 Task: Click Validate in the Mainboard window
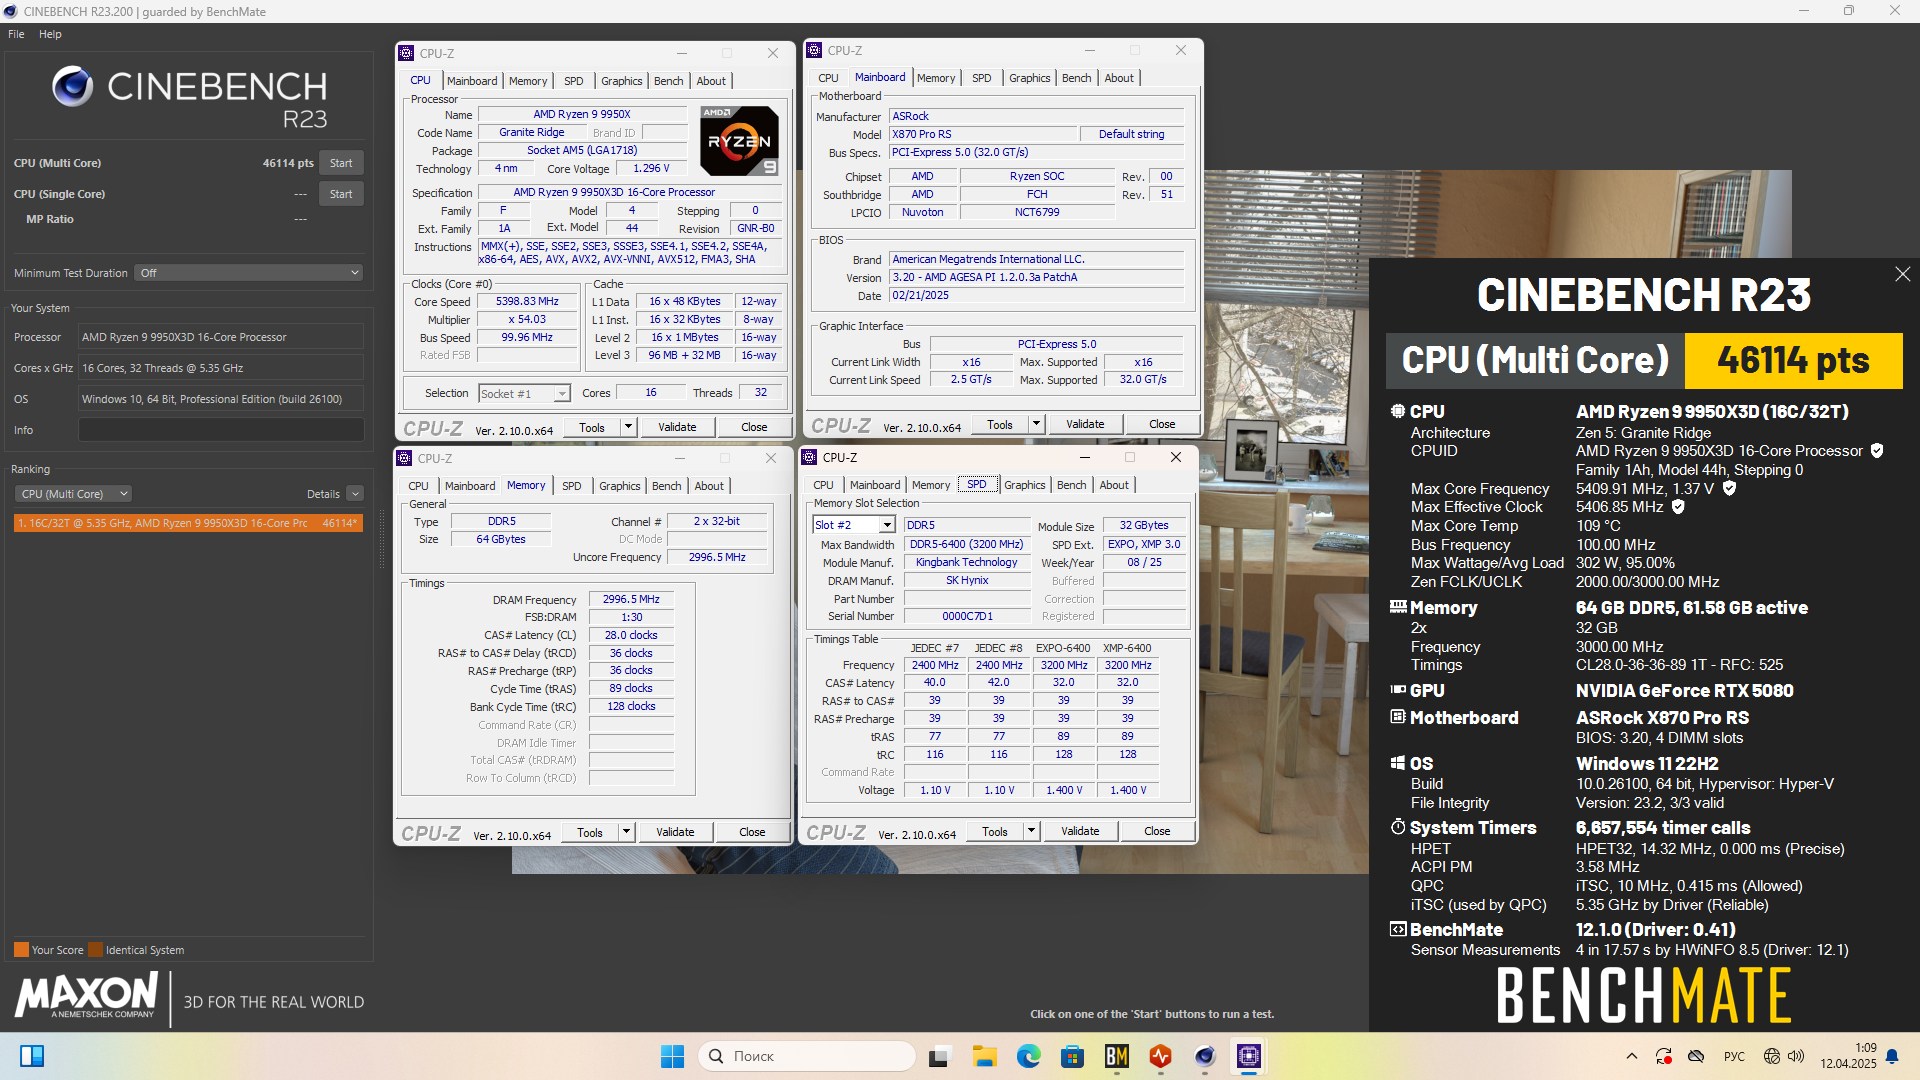1085,424
